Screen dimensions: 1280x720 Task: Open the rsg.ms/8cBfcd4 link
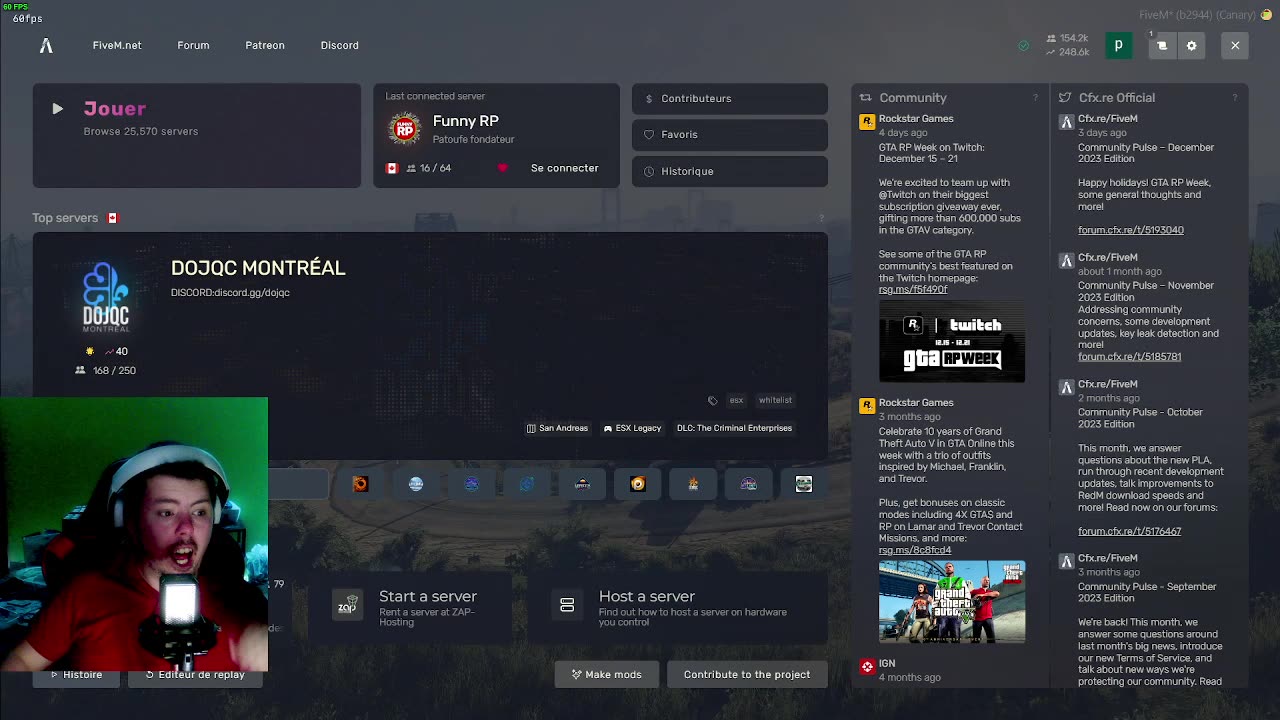point(915,550)
